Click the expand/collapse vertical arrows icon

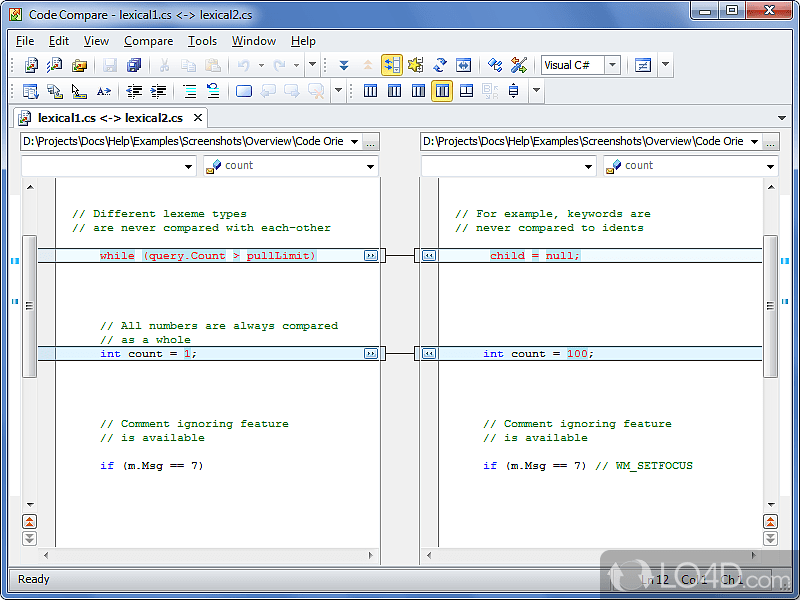513,91
